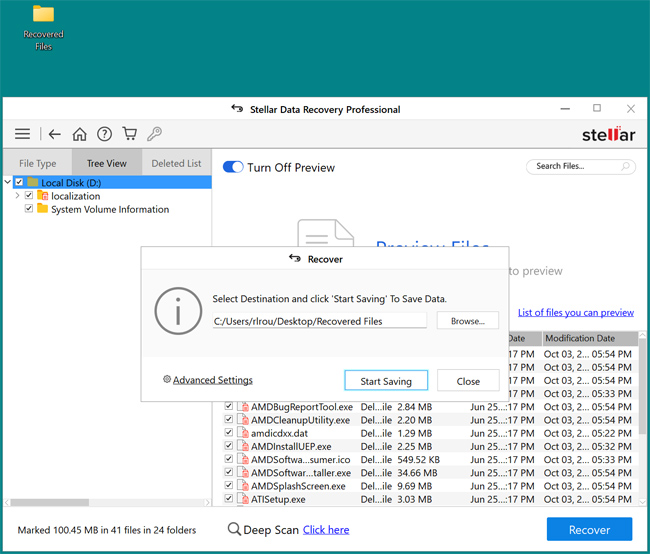Click the tree panel horizontal scrollbar
650x554 pixels.
coord(50,502)
